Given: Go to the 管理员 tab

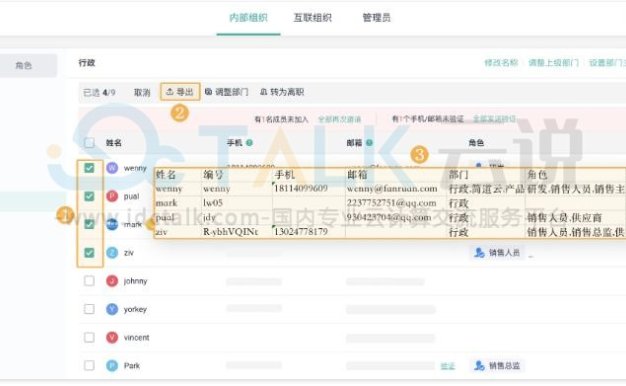Looking at the screenshot, I should coord(376,18).
